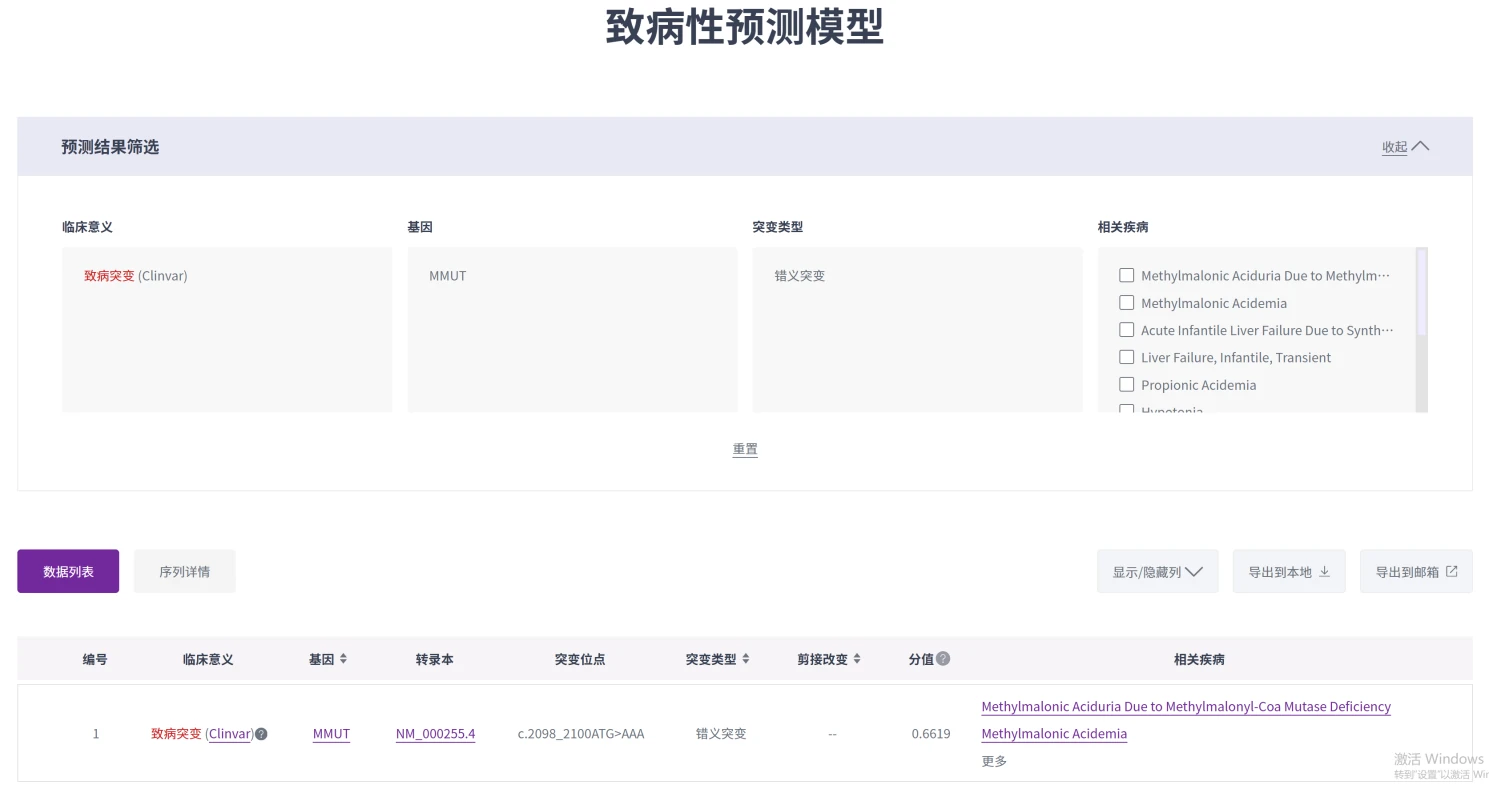Open the MMUT gene link in table
This screenshot has width=1489, height=793.
(x=331, y=734)
